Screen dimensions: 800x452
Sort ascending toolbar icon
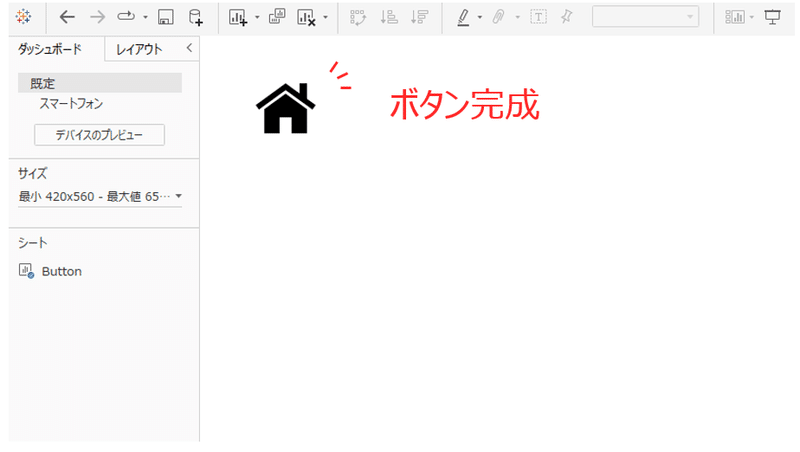pos(389,17)
